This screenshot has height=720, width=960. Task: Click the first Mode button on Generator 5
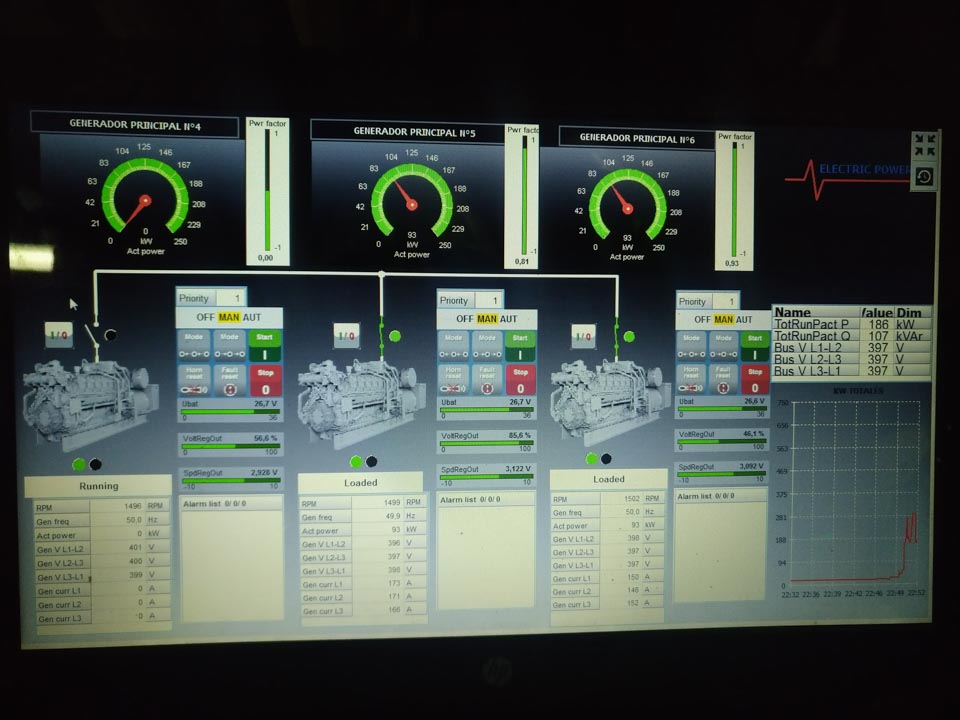point(454,345)
